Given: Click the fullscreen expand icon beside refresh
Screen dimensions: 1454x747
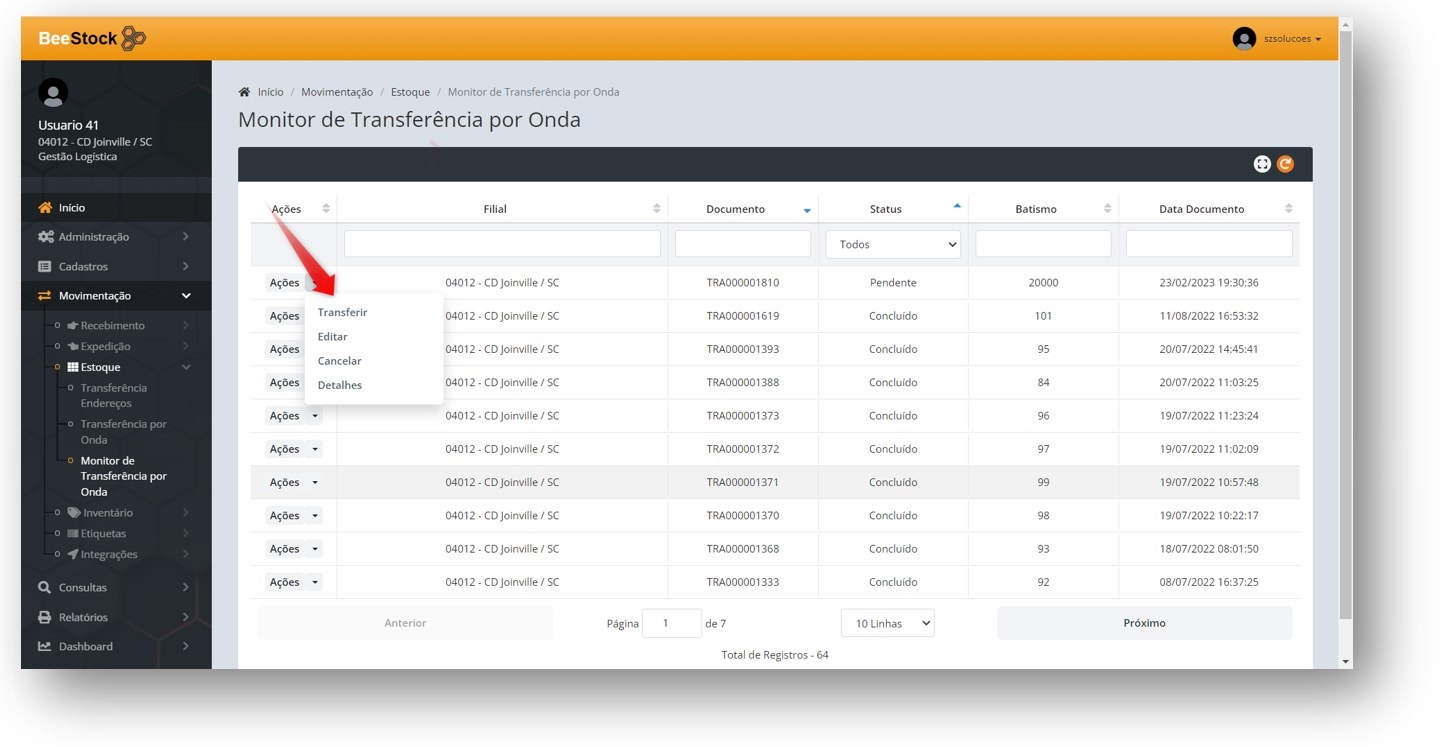Looking at the screenshot, I should [x=1262, y=164].
